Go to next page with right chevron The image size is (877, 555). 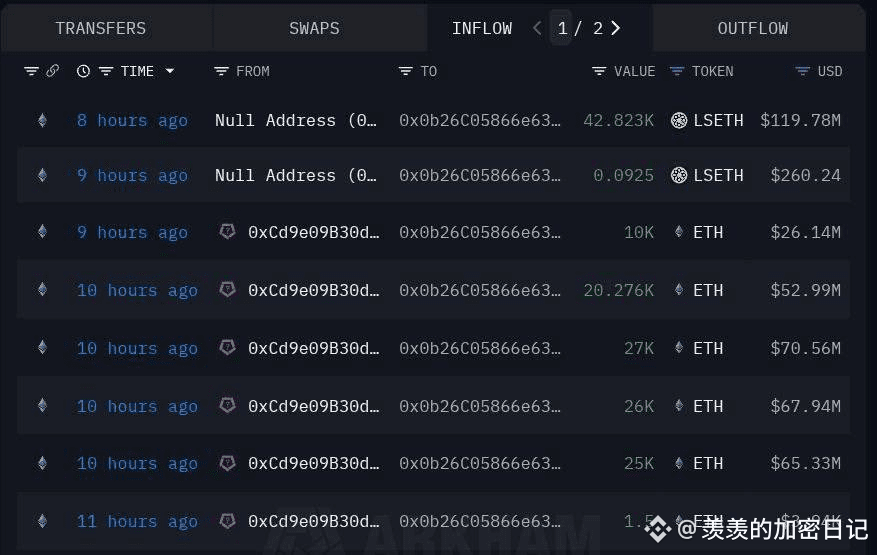[x=616, y=28]
